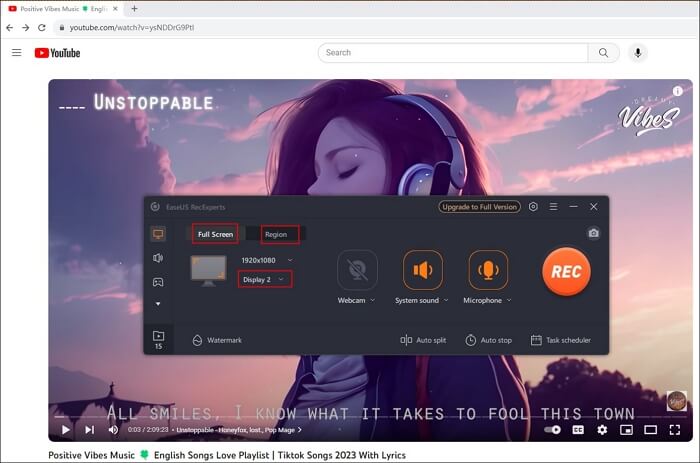Screen dimensions: 700x463
Task: Select game recording mode in sidebar
Action: coord(158,282)
